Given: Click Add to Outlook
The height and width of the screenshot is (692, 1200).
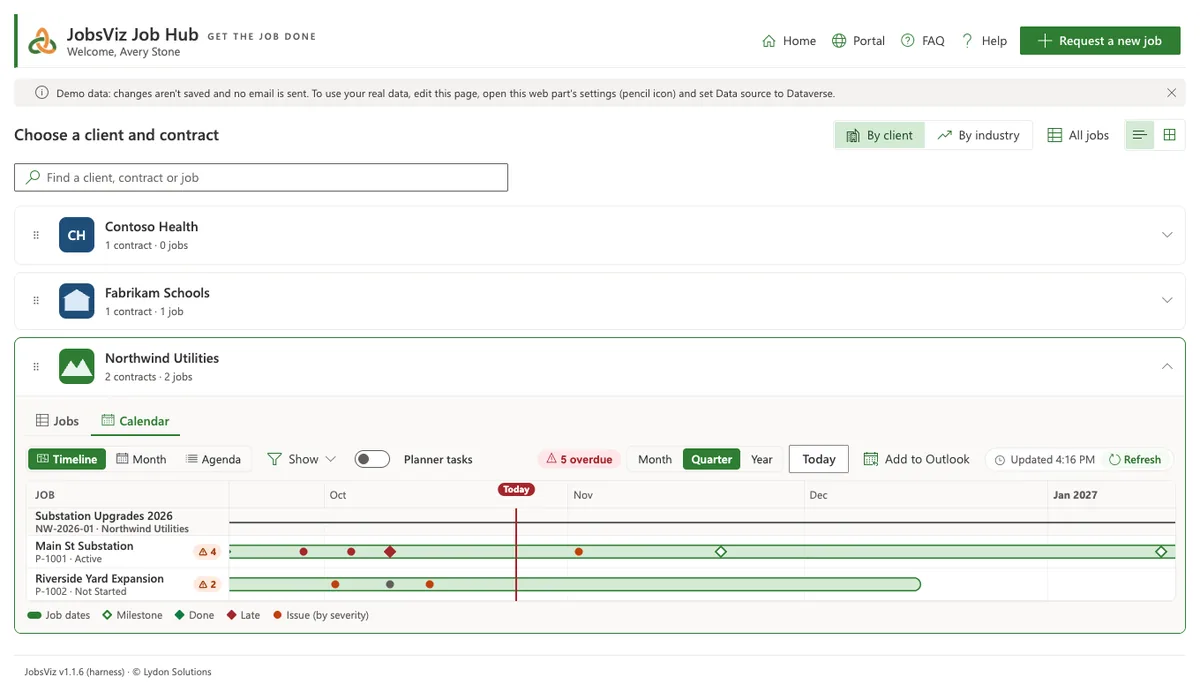Looking at the screenshot, I should pyautogui.click(x=916, y=459).
